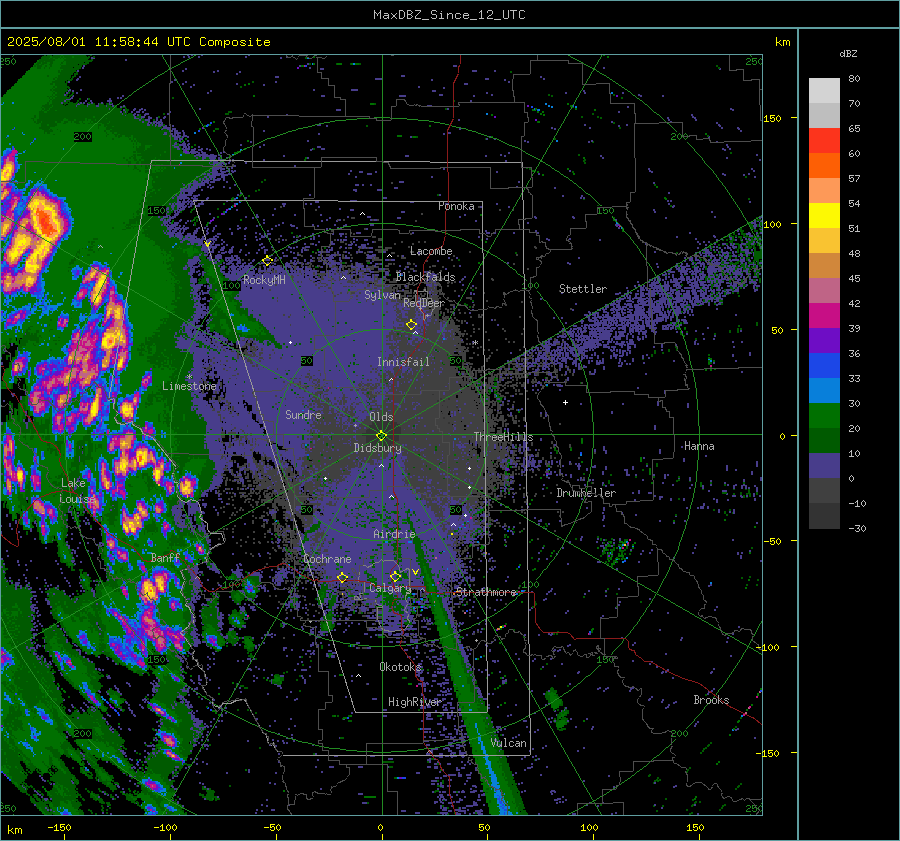900x841 pixels.
Task: Select the Airdrie city label
Action: 394,534
